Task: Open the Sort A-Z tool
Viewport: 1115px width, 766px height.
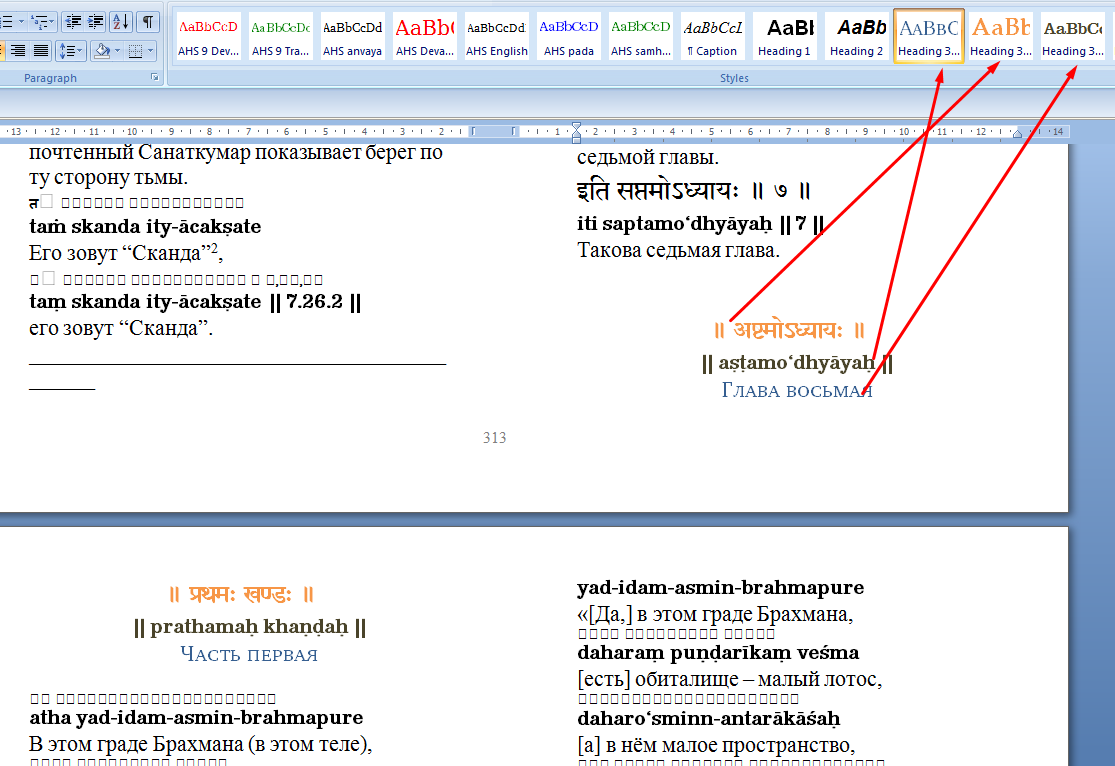Action: (121, 23)
